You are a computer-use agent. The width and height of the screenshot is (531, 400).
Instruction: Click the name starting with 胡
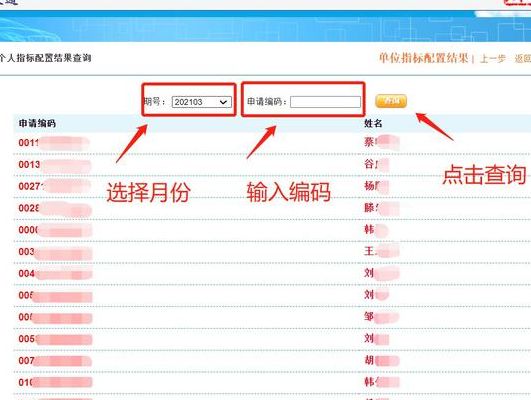(x=381, y=360)
